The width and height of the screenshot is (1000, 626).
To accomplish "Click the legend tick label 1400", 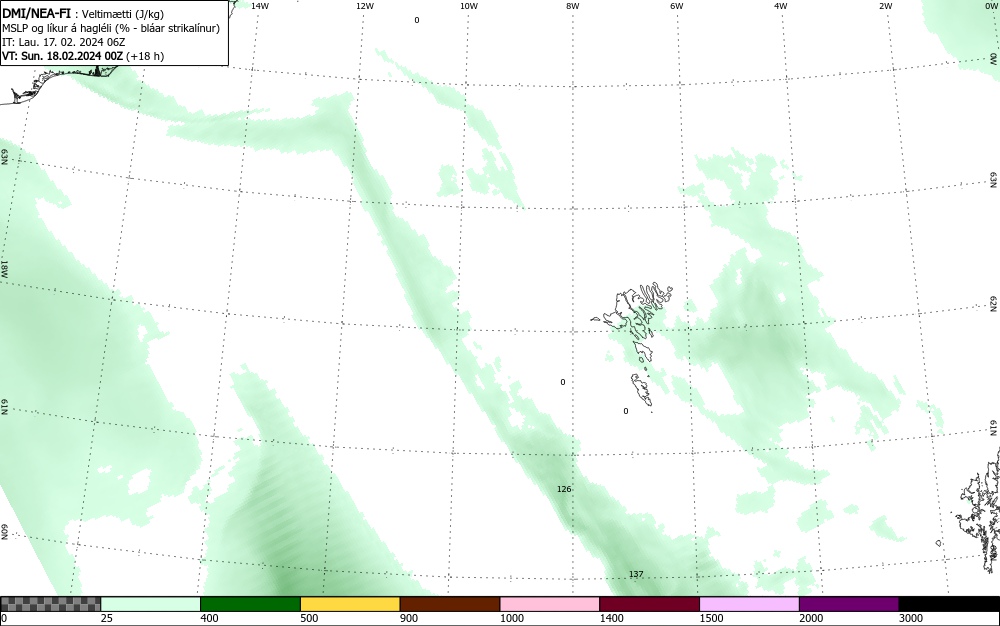I will point(611,618).
